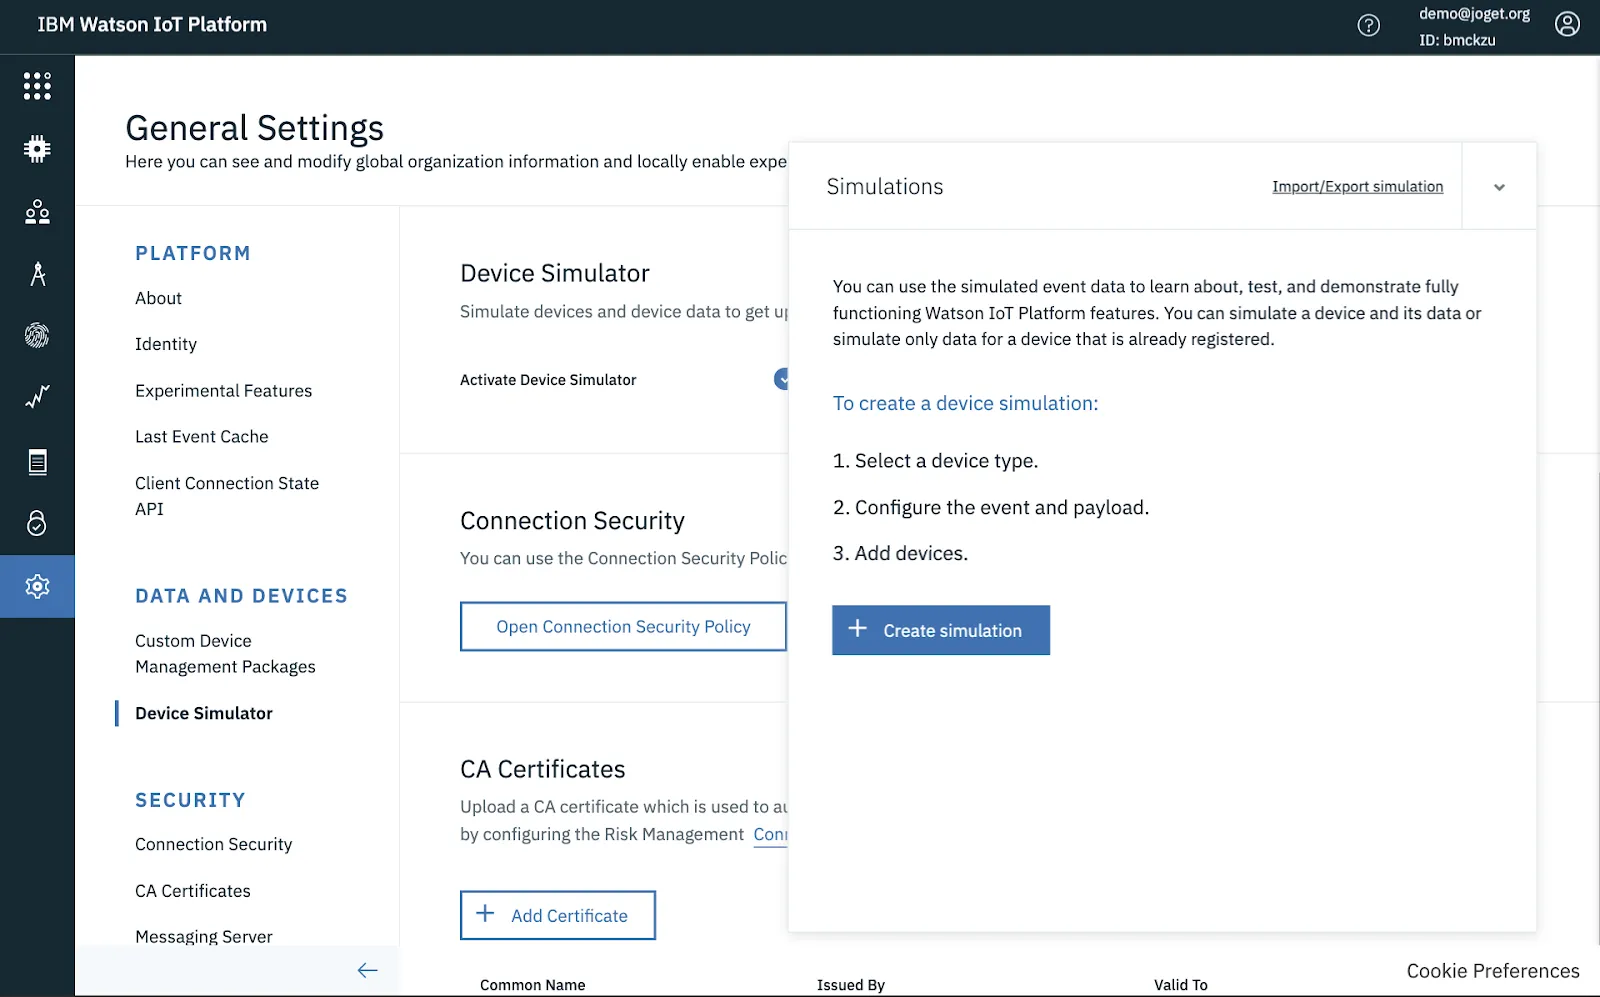Go to the Identity section
Screen dimensions: 1600x997
pos(166,344)
